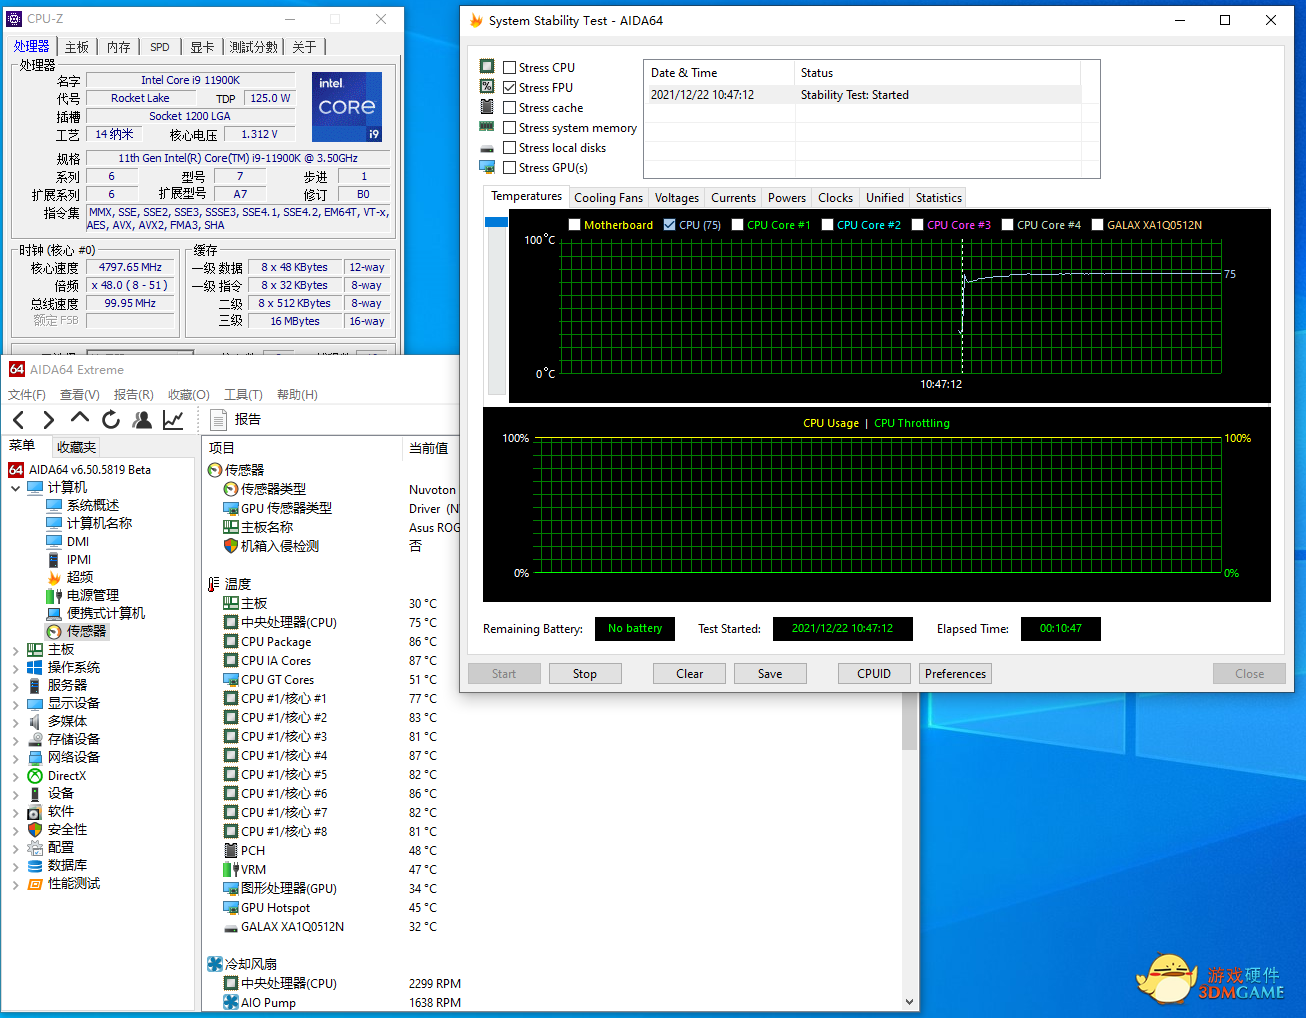Screen dimensions: 1306x1018
Task: Click the 机箱入侵检测 shield icon
Action: pyautogui.click(x=231, y=546)
